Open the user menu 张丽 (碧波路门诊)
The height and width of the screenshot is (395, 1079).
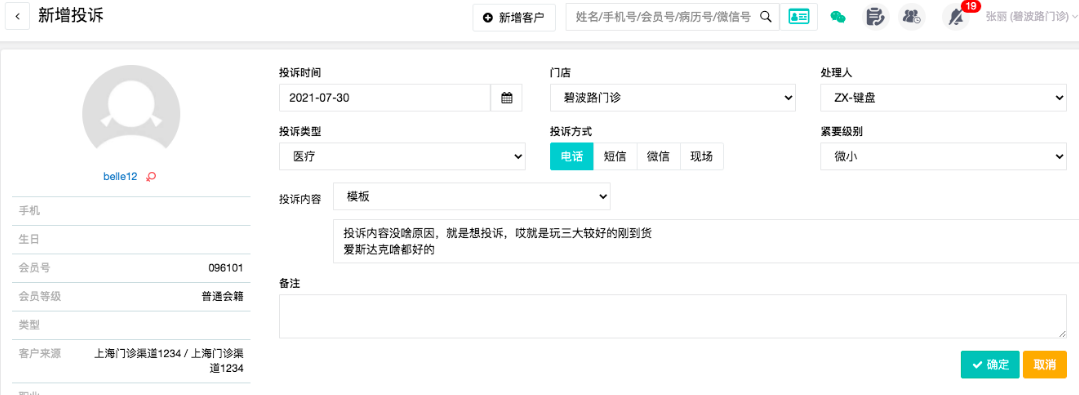click(1032, 17)
